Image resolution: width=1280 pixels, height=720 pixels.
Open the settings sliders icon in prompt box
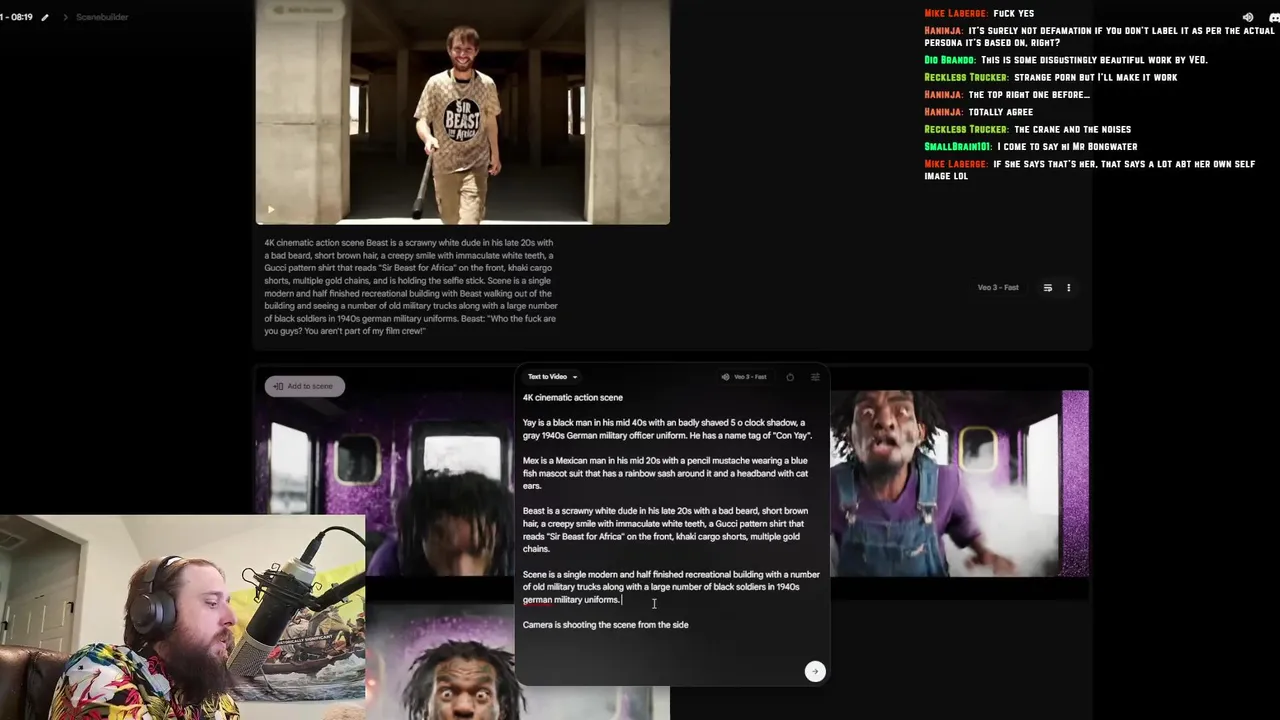pyautogui.click(x=815, y=377)
